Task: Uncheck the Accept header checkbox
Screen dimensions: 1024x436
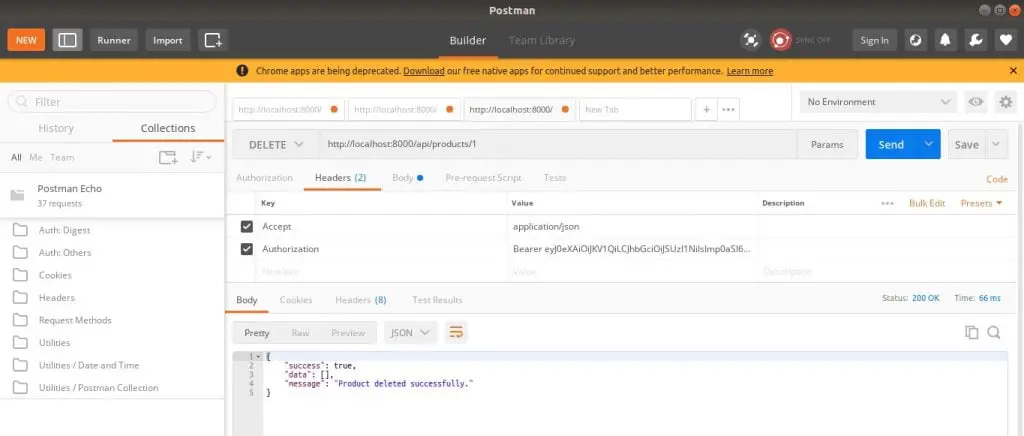Action: 247,226
